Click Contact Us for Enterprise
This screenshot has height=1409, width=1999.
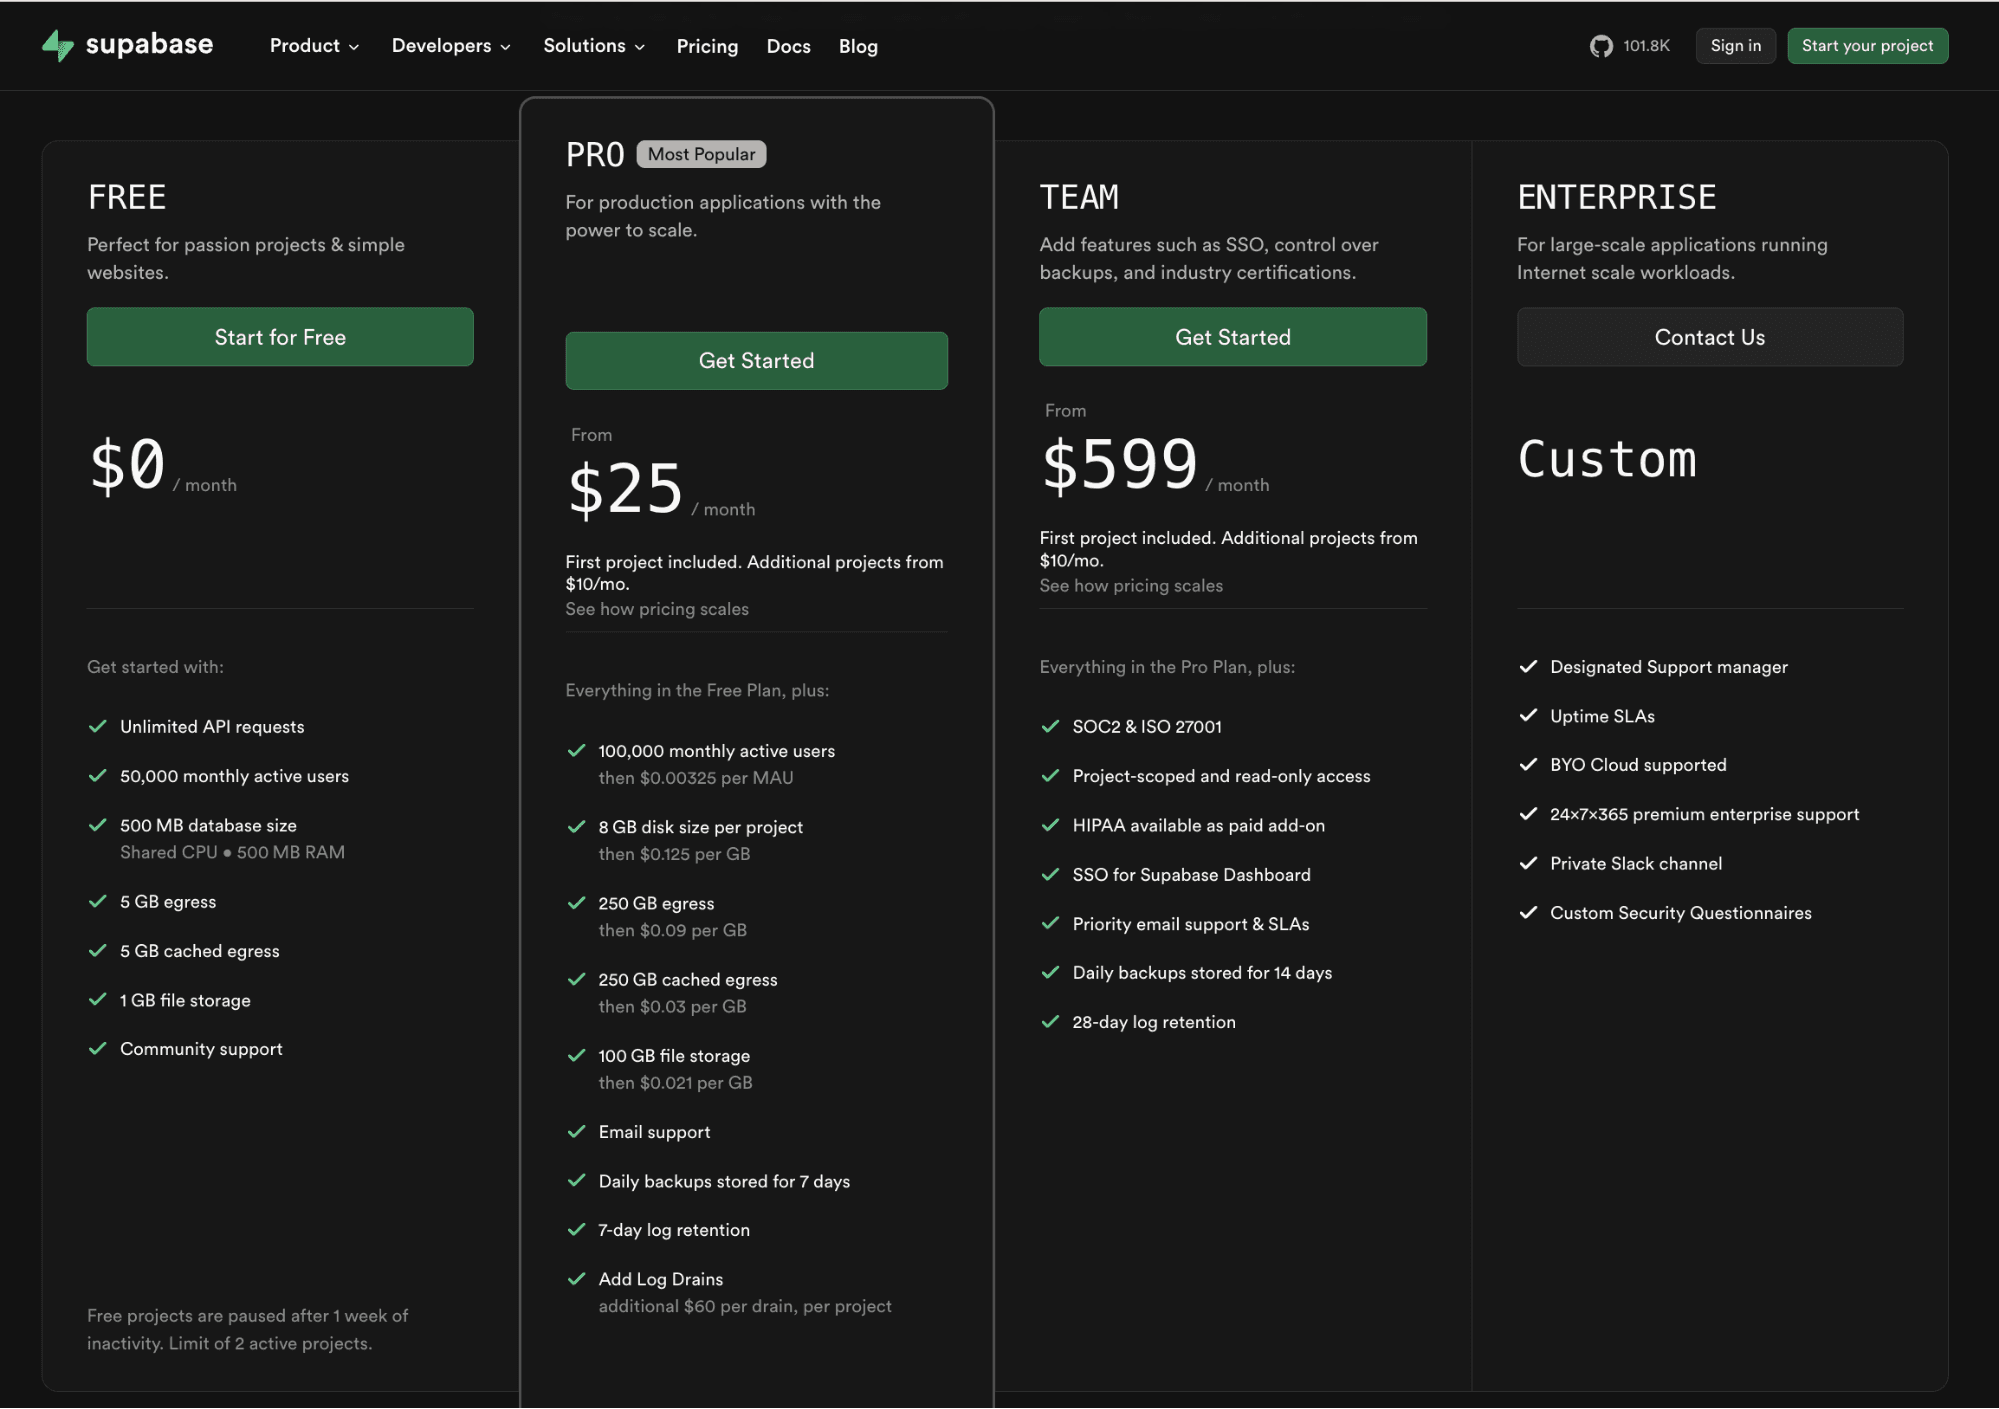coord(1710,337)
